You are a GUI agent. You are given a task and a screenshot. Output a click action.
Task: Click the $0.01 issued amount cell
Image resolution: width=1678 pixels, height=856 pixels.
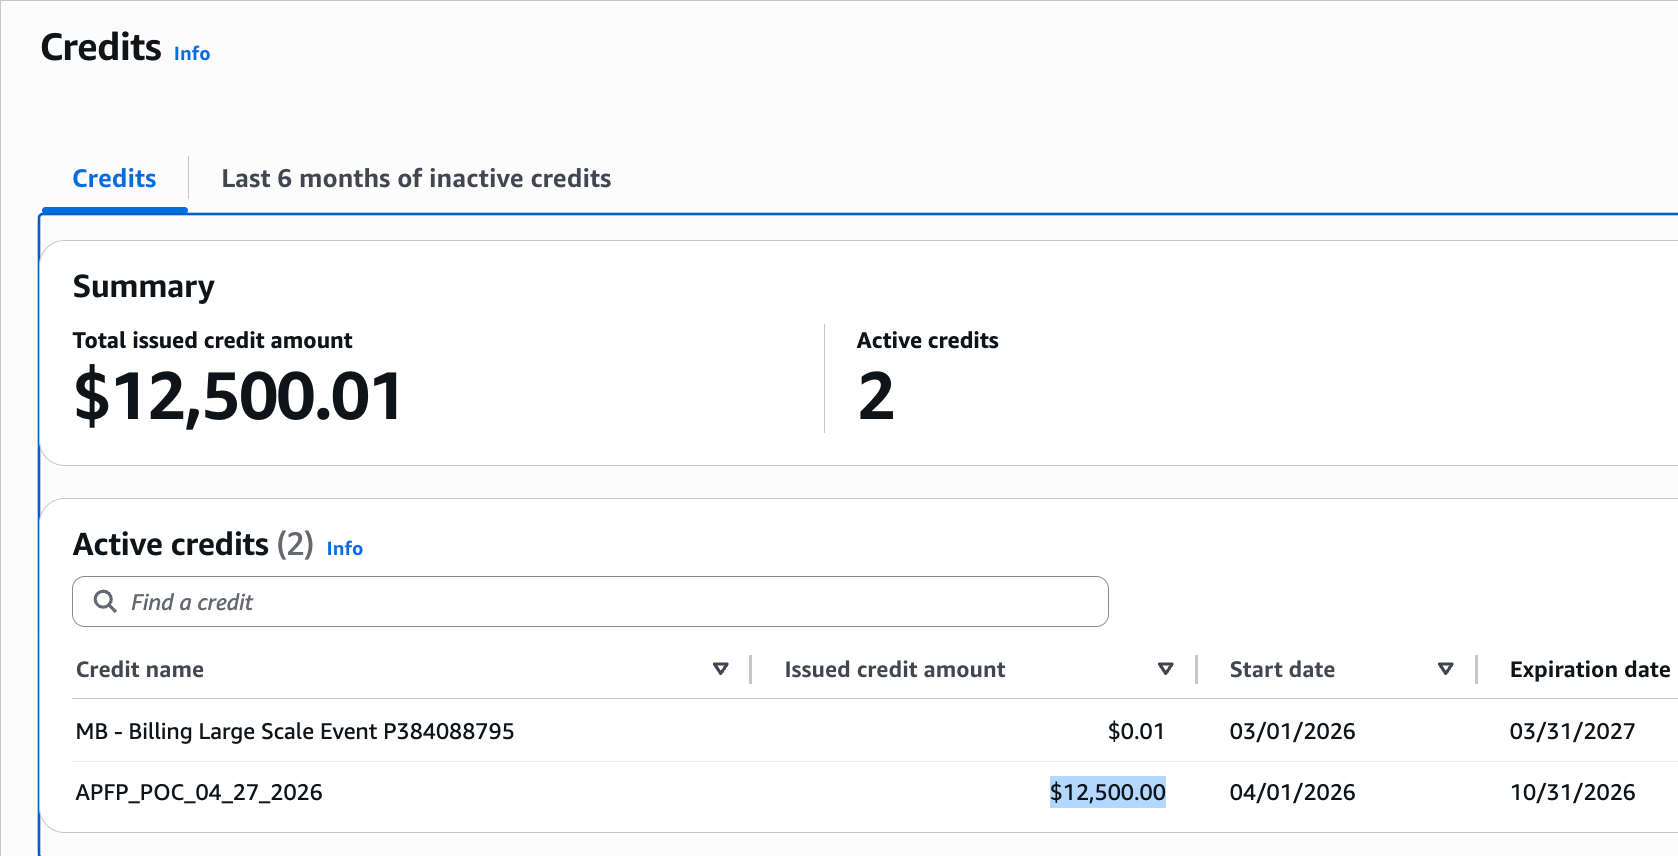coord(1136,731)
